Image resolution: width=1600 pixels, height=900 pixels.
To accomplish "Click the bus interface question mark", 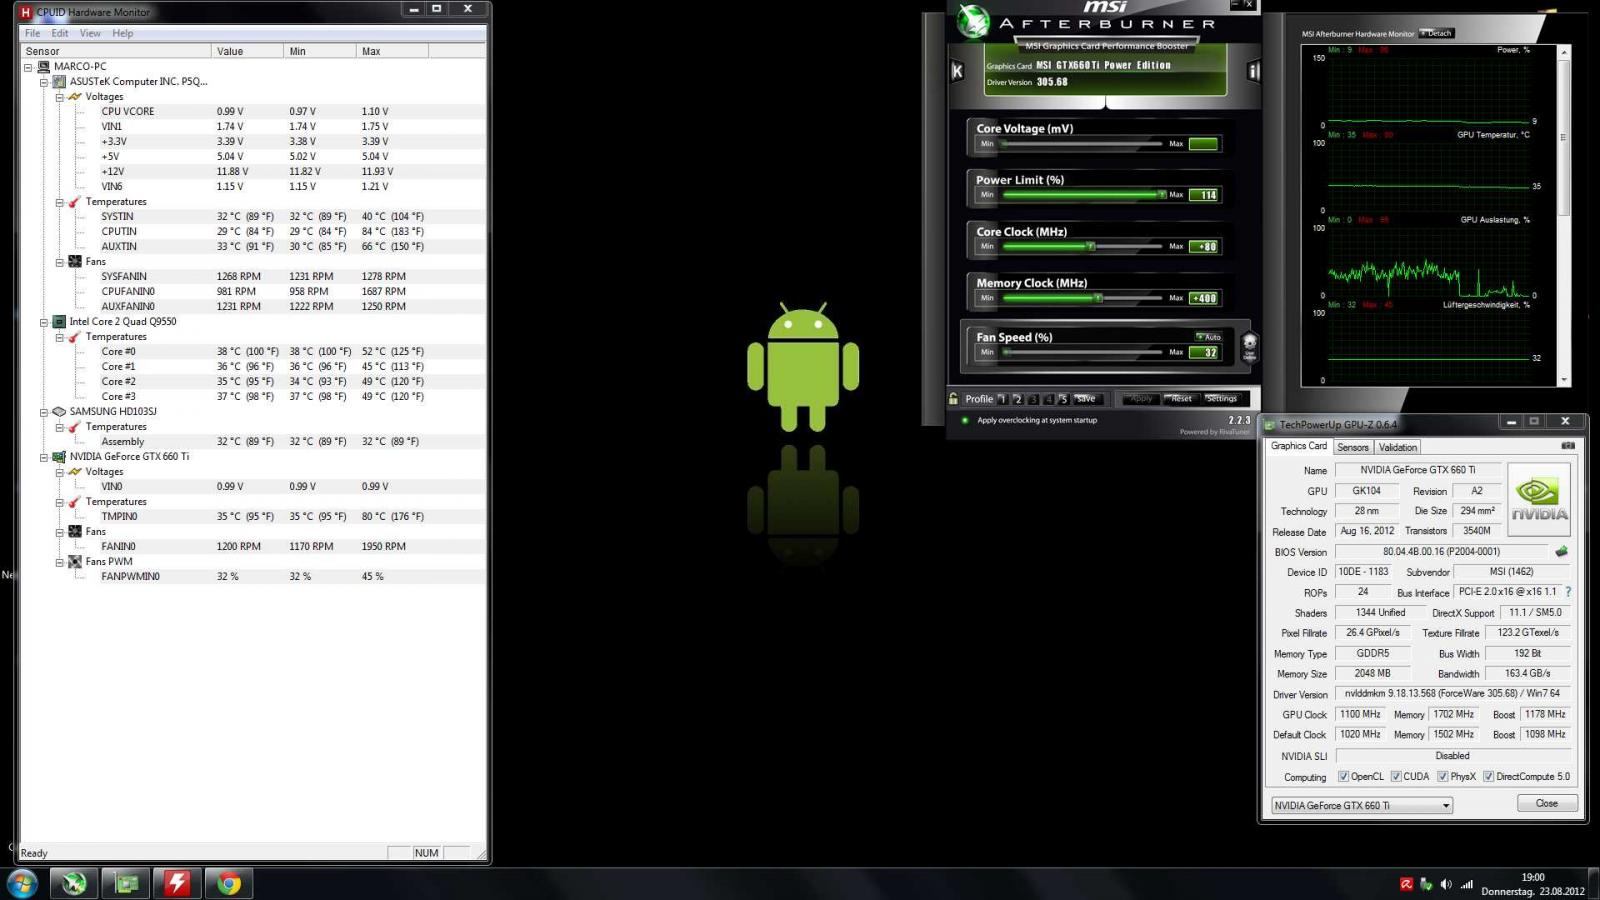I will coord(1568,592).
